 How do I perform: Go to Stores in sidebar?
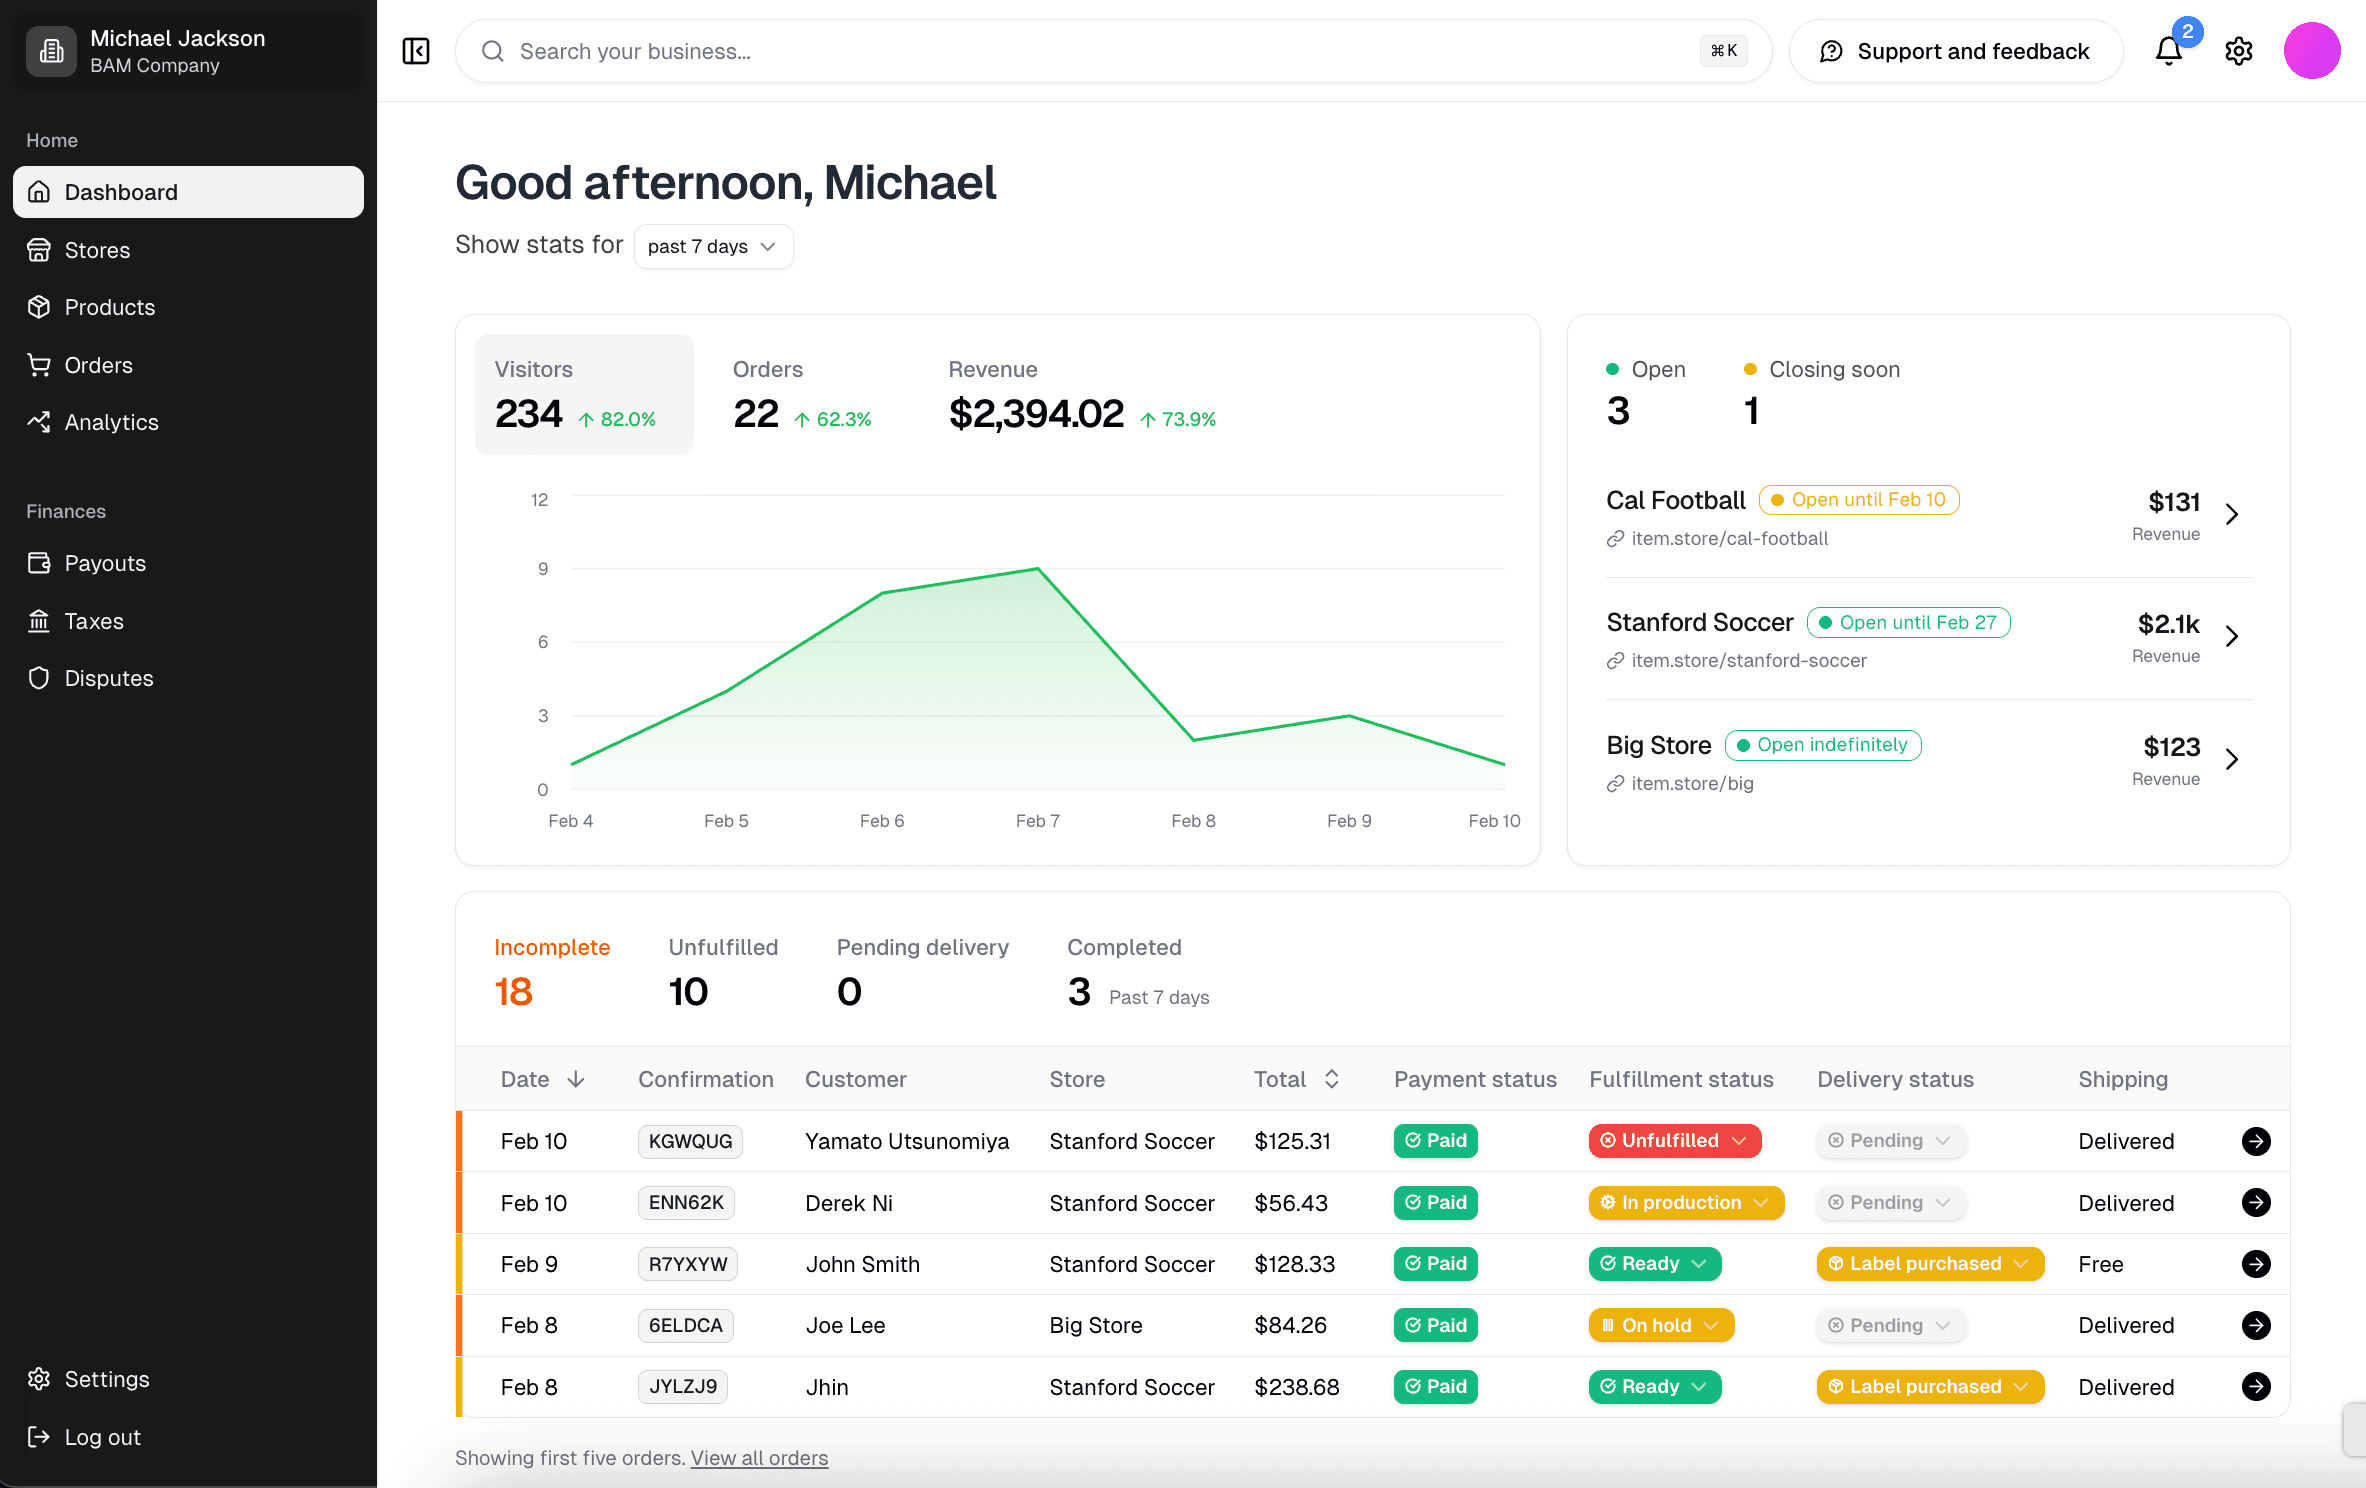tap(97, 250)
